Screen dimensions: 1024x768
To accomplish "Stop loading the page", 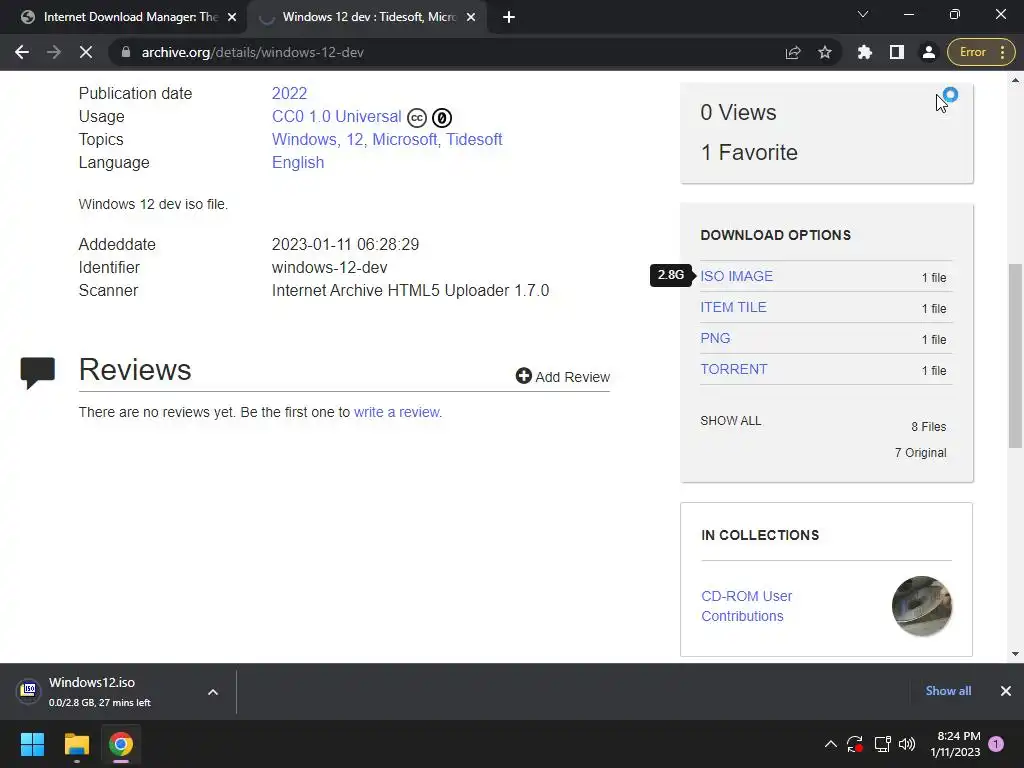I will click(86, 52).
